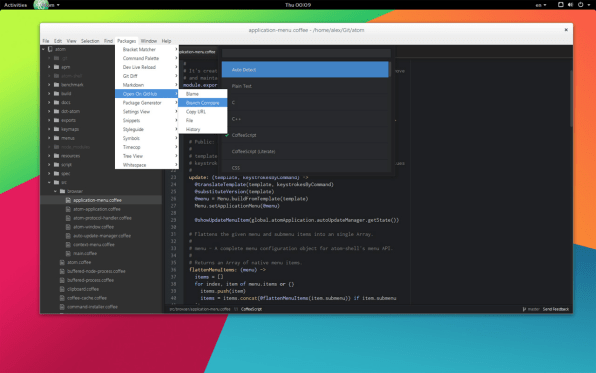Screen dimensions: 596x373
Task: Select Plain Text grammar option
Action: pos(306,86)
